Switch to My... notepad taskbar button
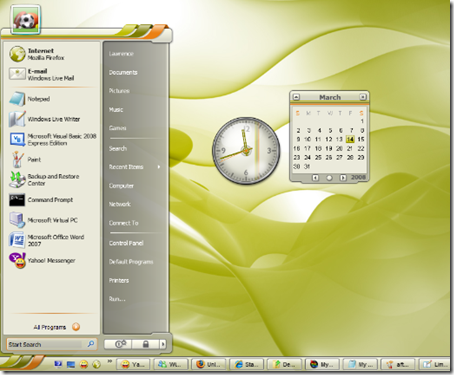The width and height of the screenshot is (454, 375). pos(360,364)
